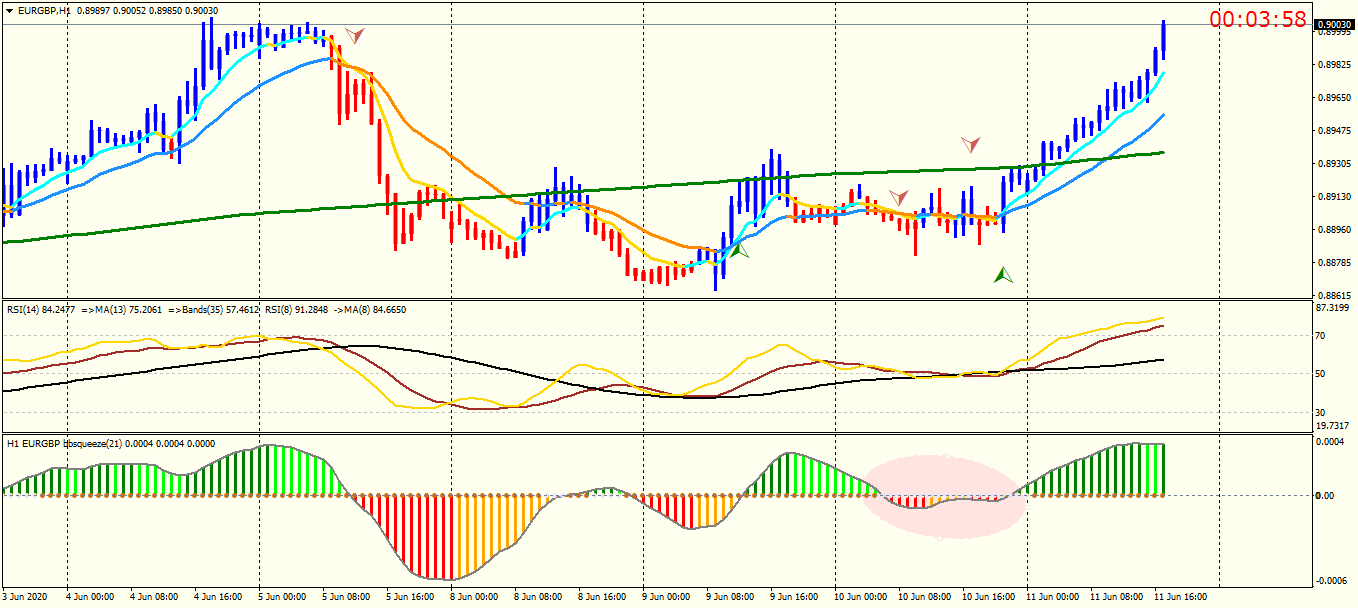
Task: Click the ->MA(8) 84.6650 label
Action: point(370,310)
